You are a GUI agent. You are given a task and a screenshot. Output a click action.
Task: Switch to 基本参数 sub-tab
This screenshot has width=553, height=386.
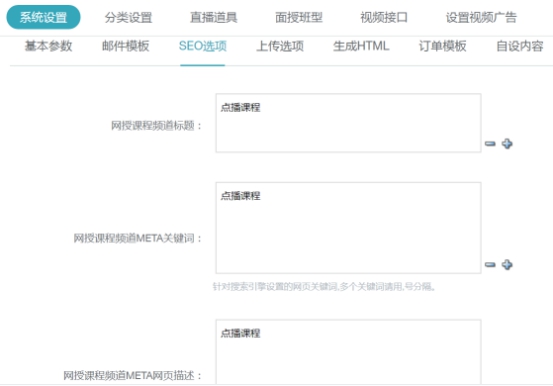(x=48, y=46)
